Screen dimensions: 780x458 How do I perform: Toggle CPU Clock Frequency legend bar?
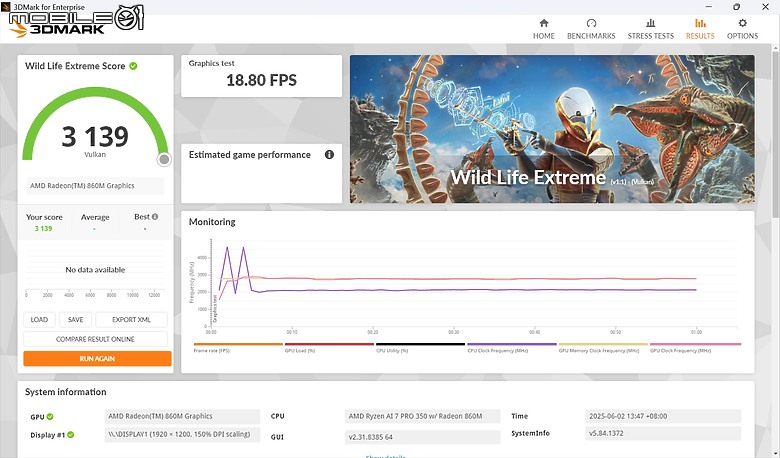pyautogui.click(x=512, y=344)
